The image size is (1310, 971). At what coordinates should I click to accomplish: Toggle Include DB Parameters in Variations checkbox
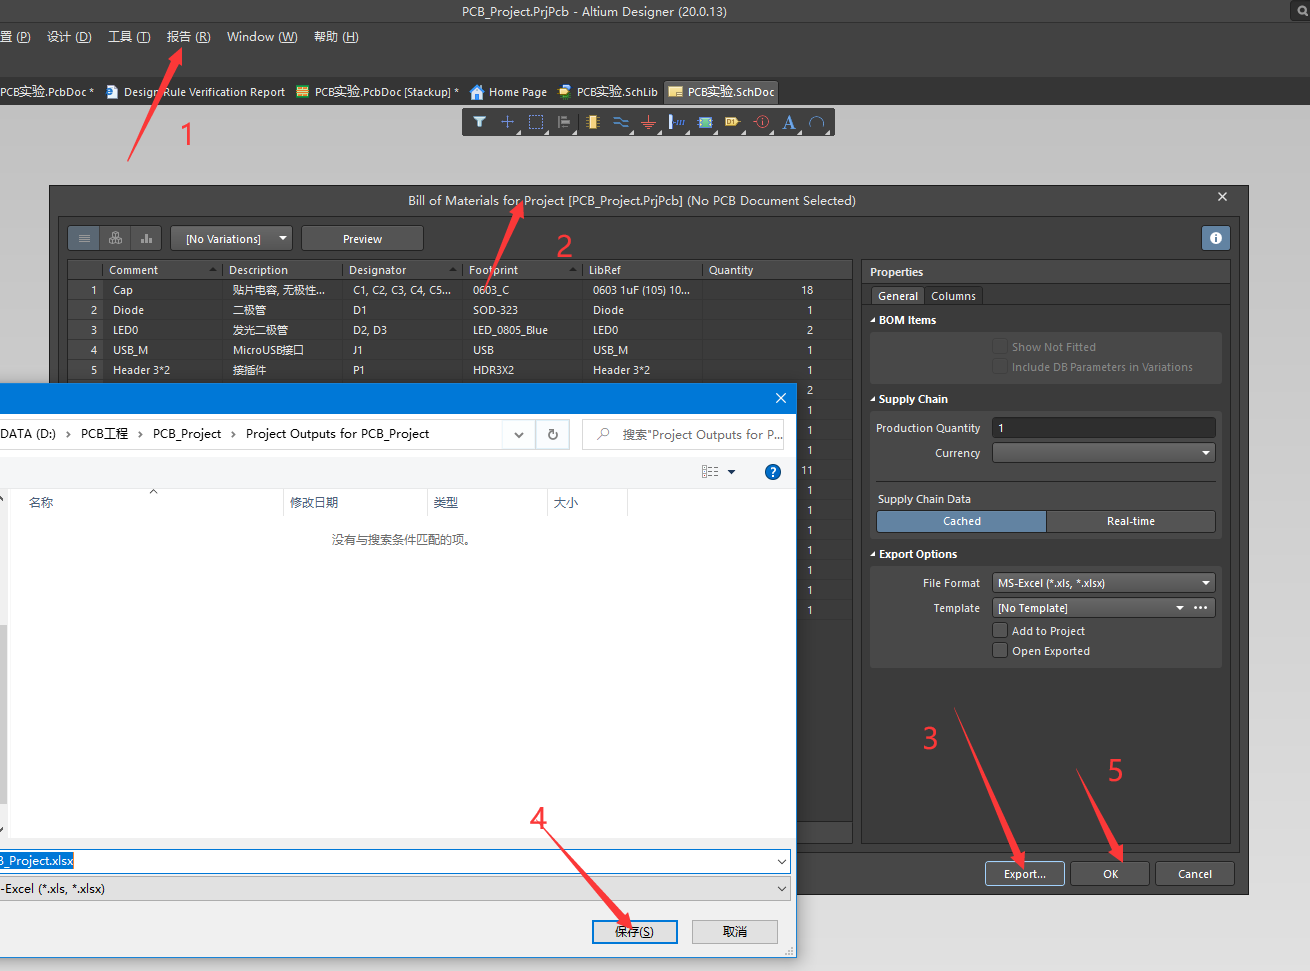1000,366
